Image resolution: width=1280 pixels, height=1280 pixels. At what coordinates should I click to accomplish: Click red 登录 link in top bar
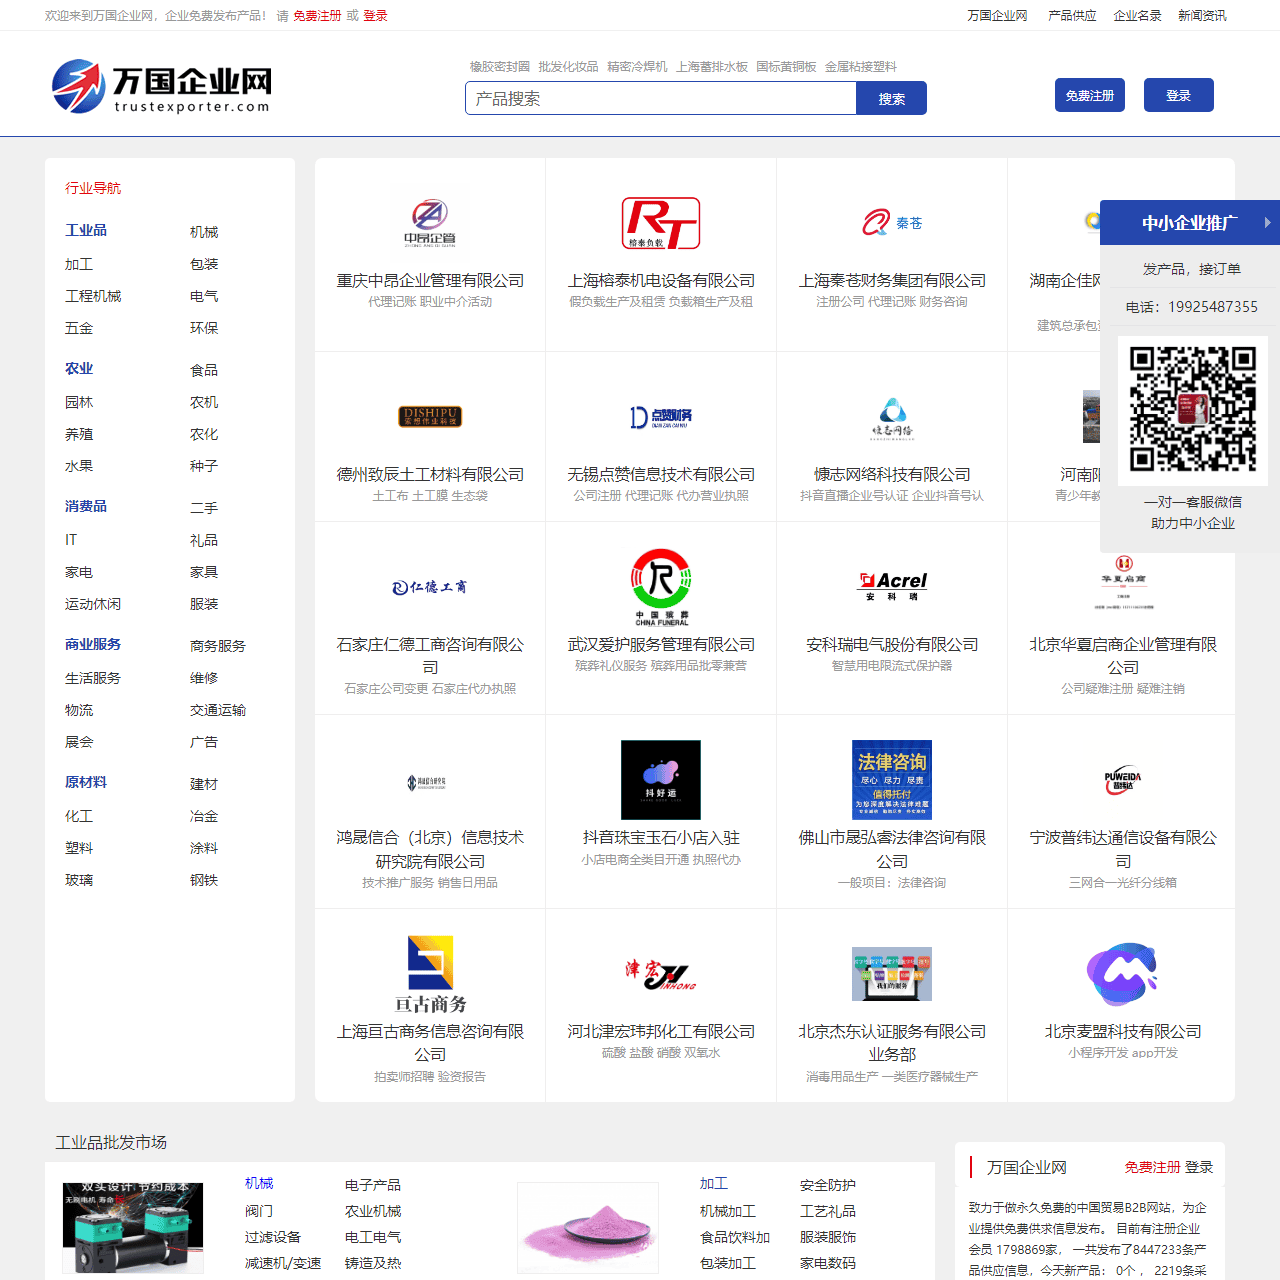click(x=375, y=16)
